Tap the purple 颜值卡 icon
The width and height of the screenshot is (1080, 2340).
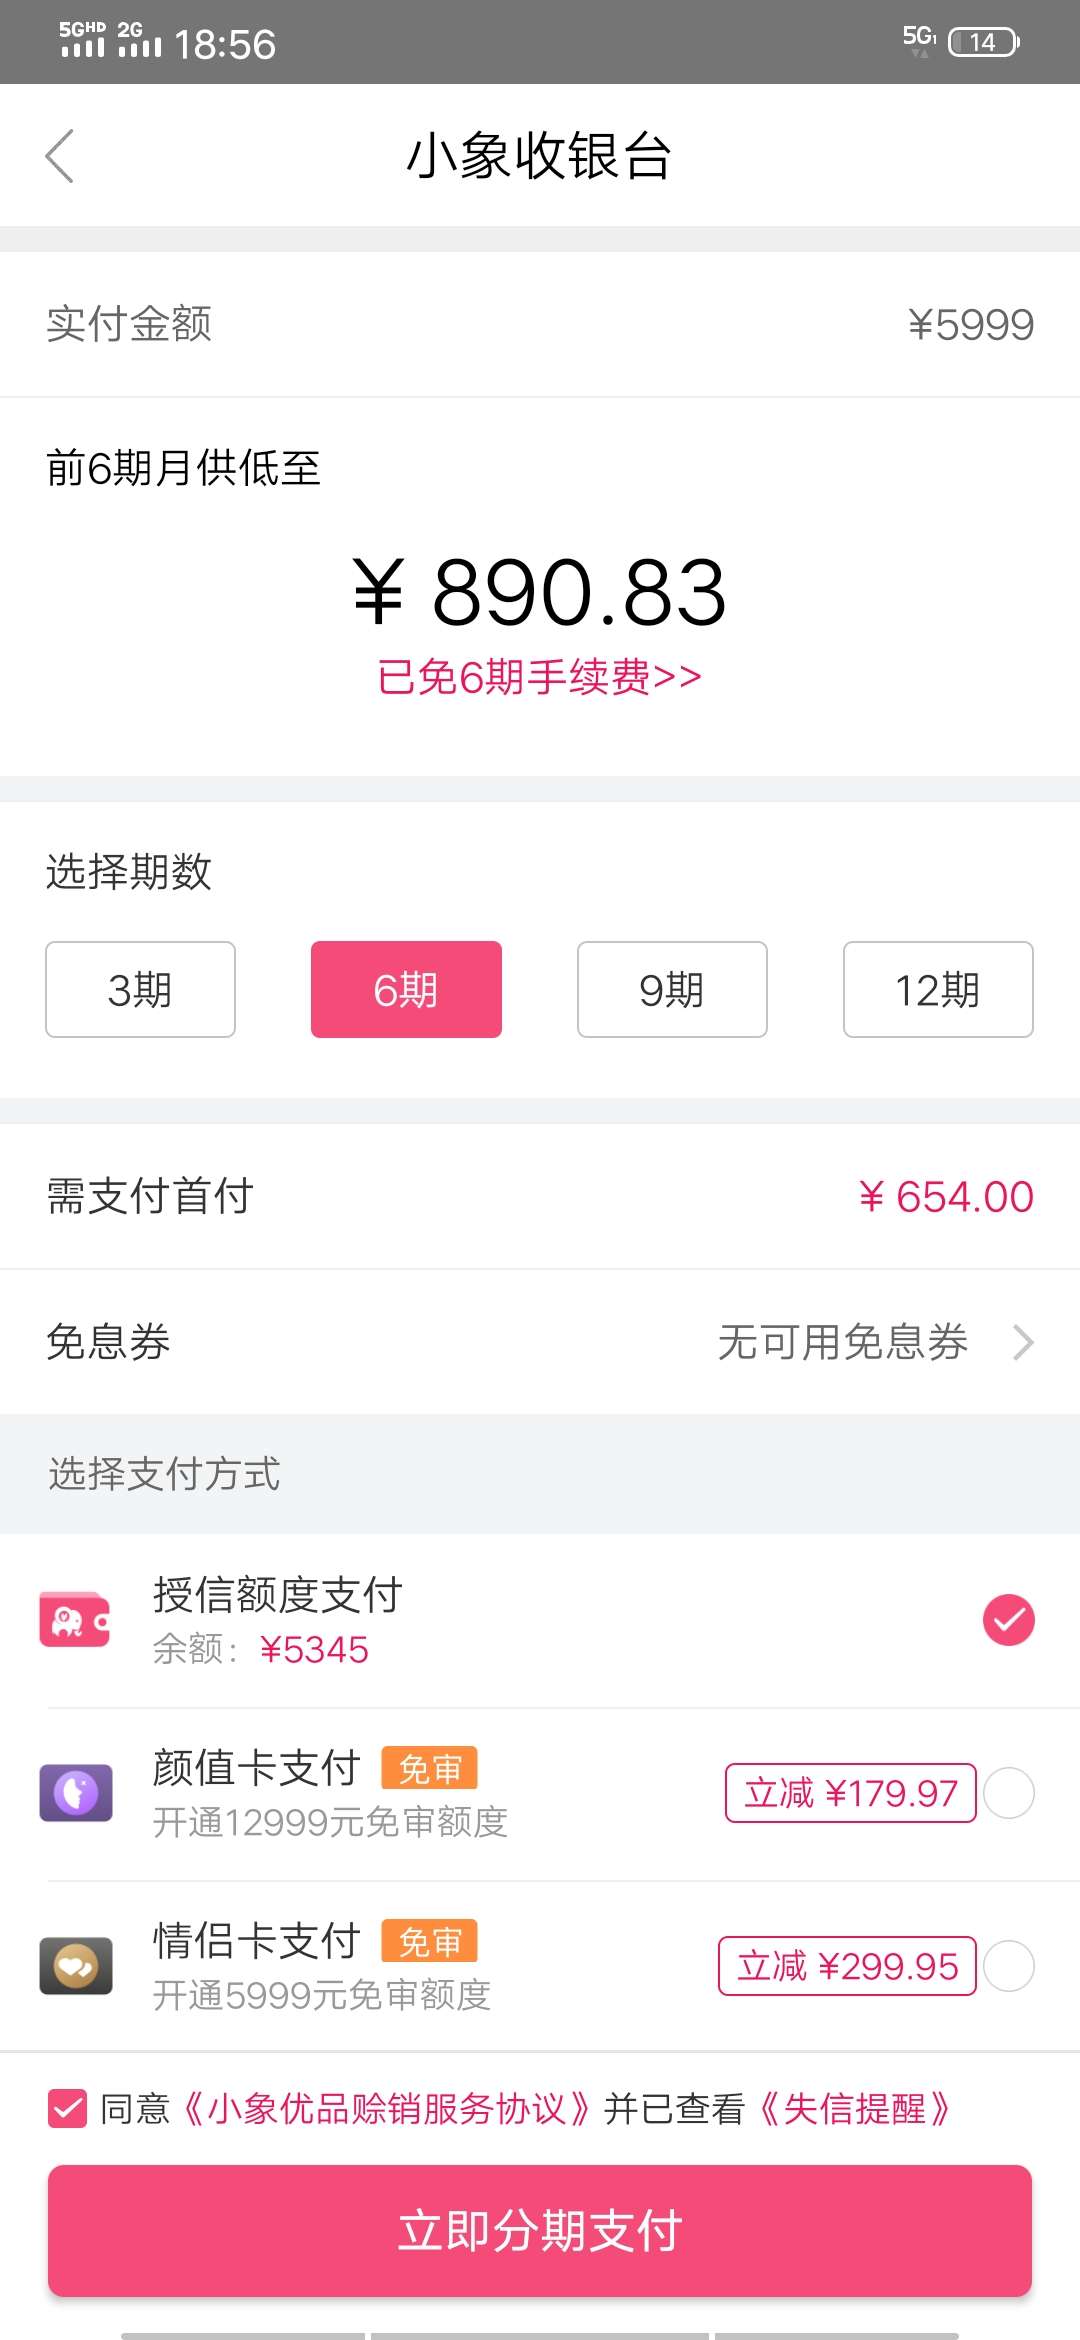(x=76, y=1792)
